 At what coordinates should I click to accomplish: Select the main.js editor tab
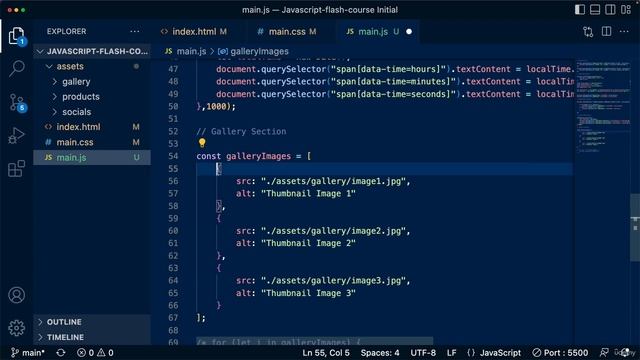tap(372, 31)
